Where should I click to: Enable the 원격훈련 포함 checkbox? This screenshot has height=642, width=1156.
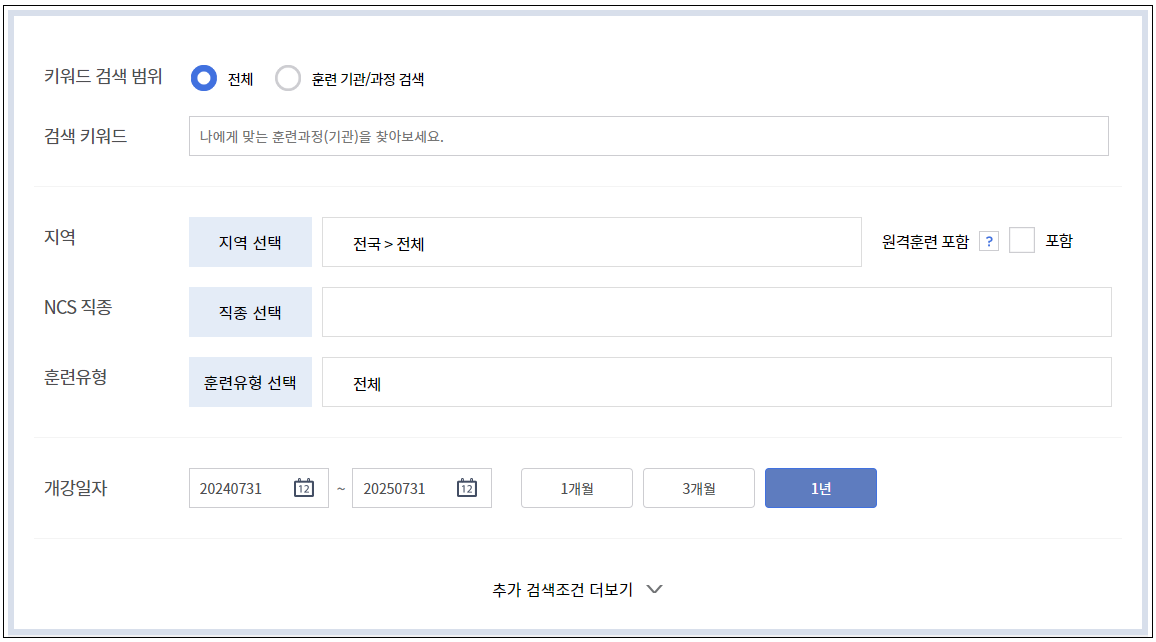tap(1024, 242)
